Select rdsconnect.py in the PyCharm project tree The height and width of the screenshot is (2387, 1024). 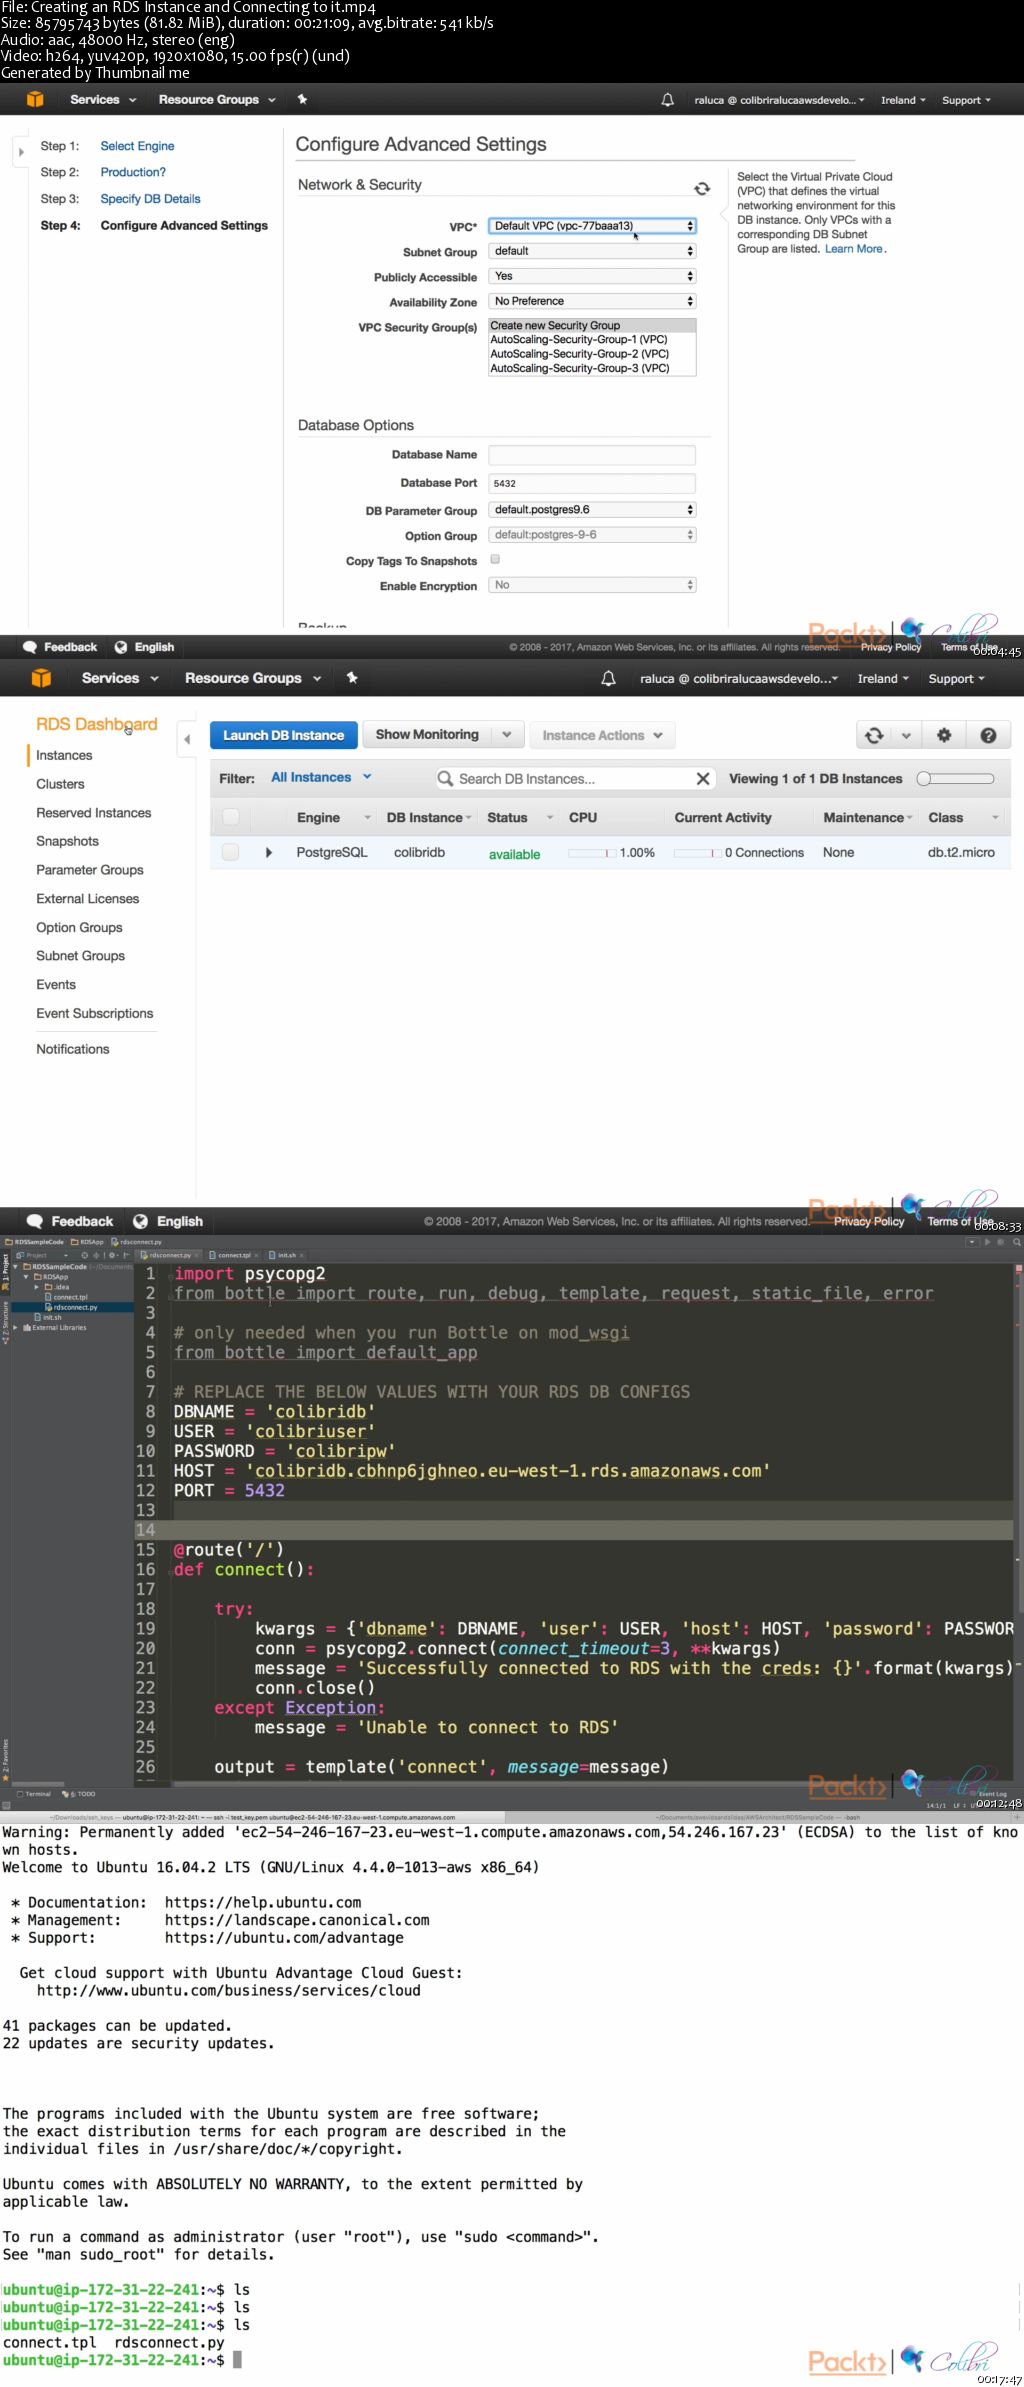point(75,1307)
